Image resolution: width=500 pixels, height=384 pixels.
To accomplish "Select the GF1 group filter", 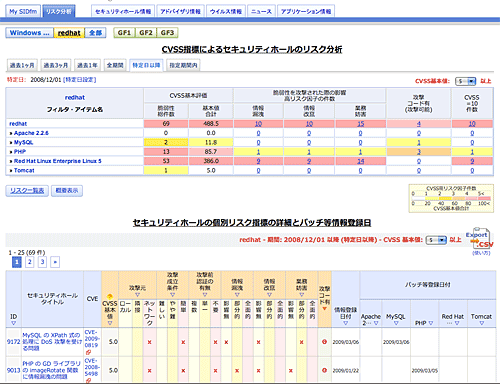I will click(x=124, y=33).
